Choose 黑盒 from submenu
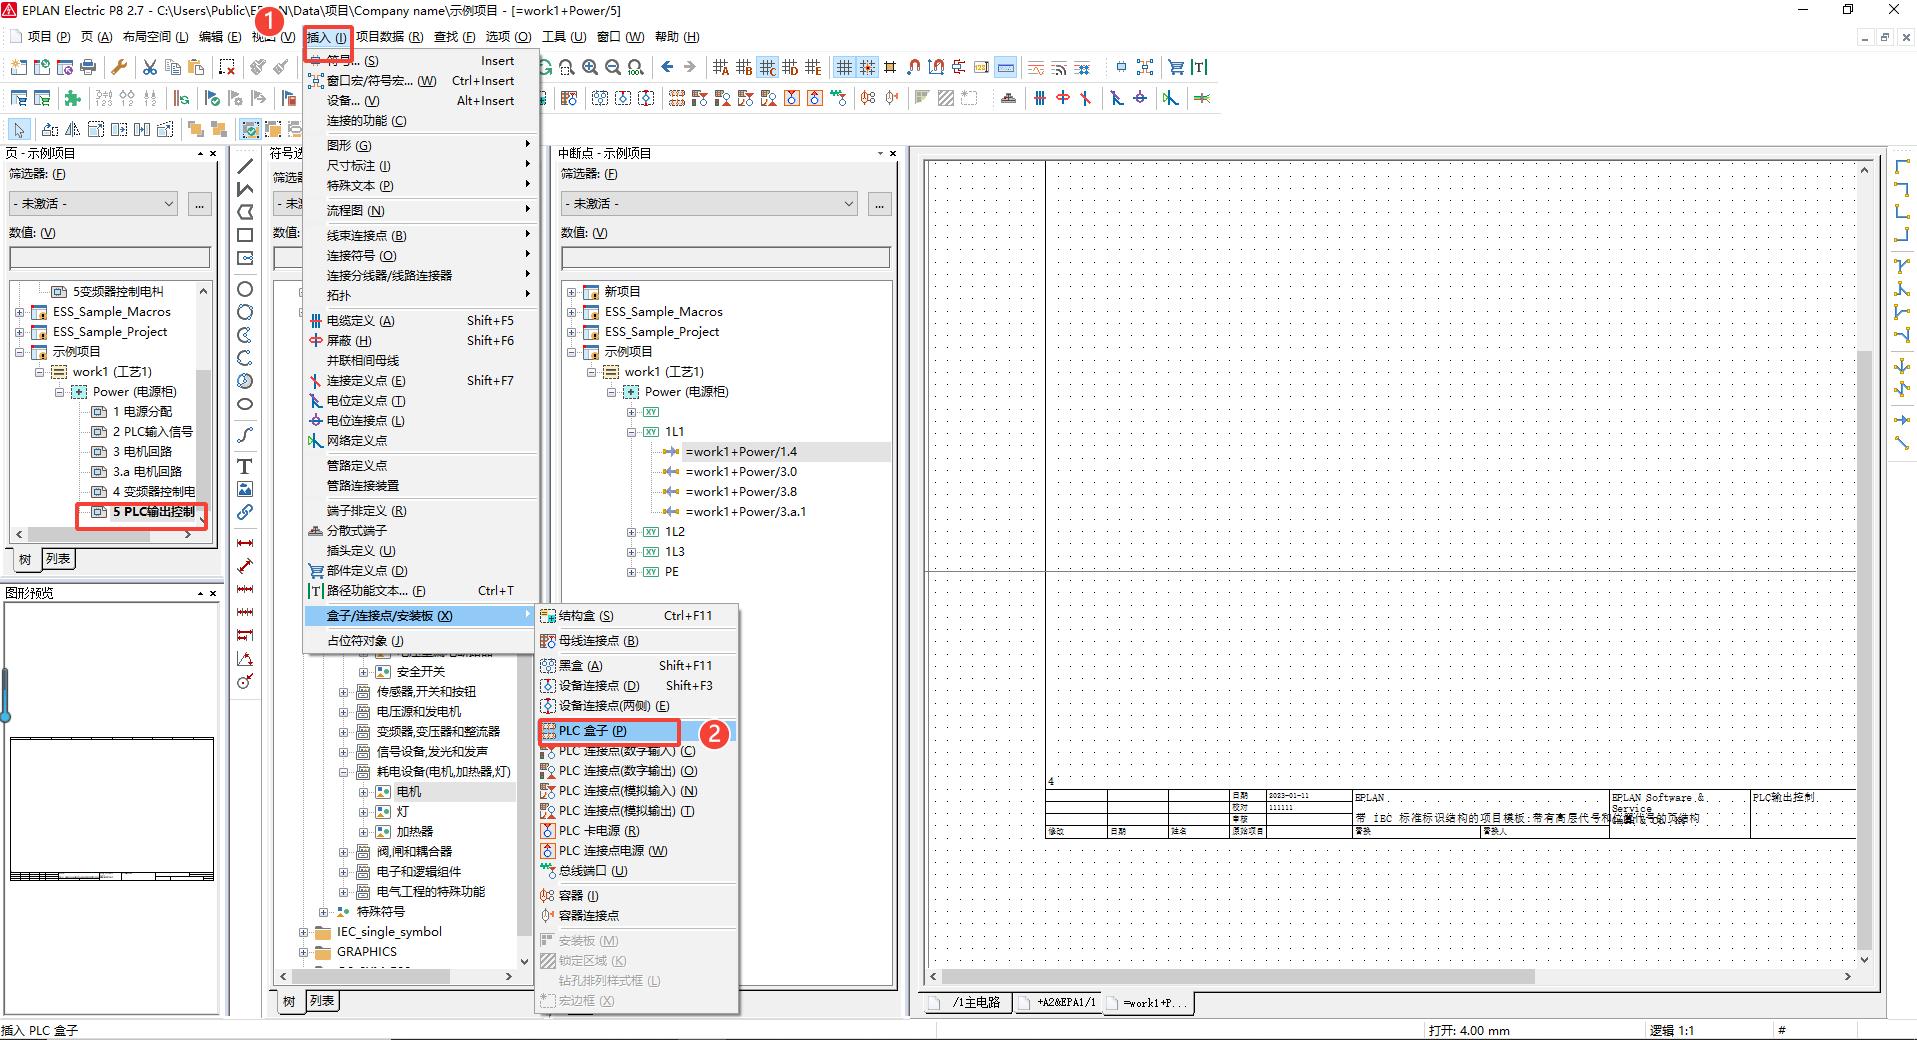The width and height of the screenshot is (1917, 1040). [x=637, y=666]
